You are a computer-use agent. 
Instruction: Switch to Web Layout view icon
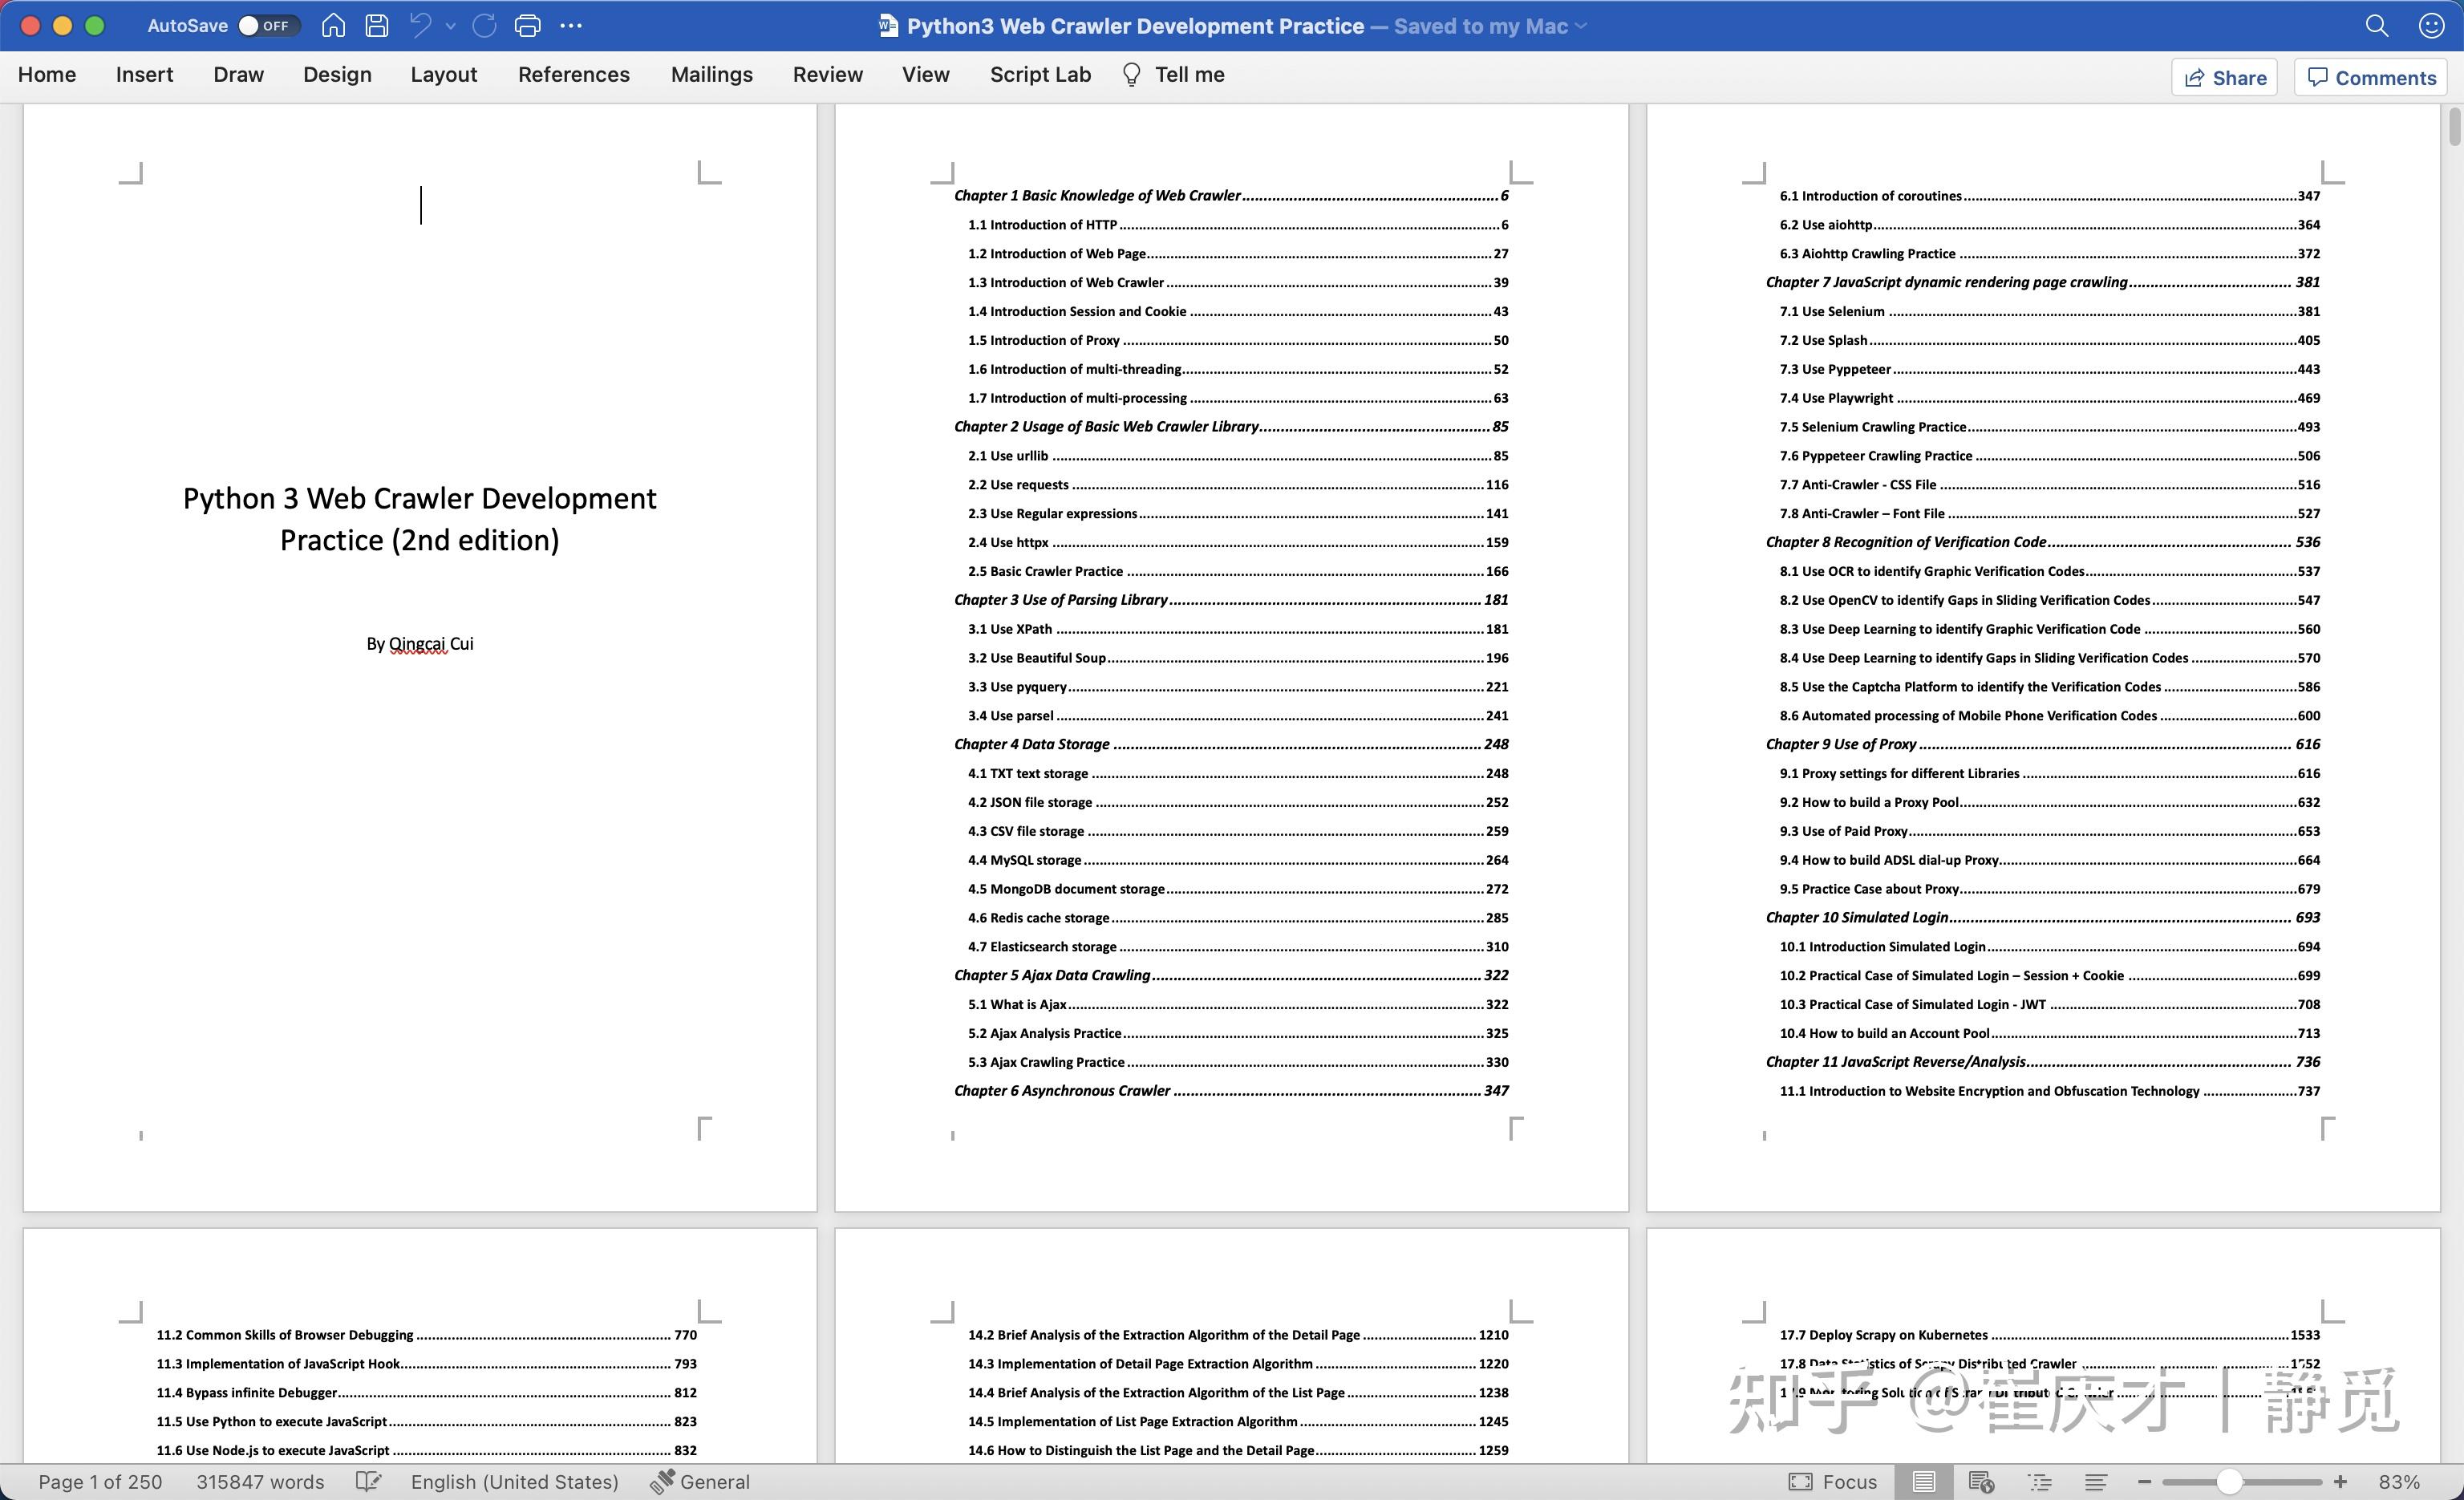[1980, 1481]
